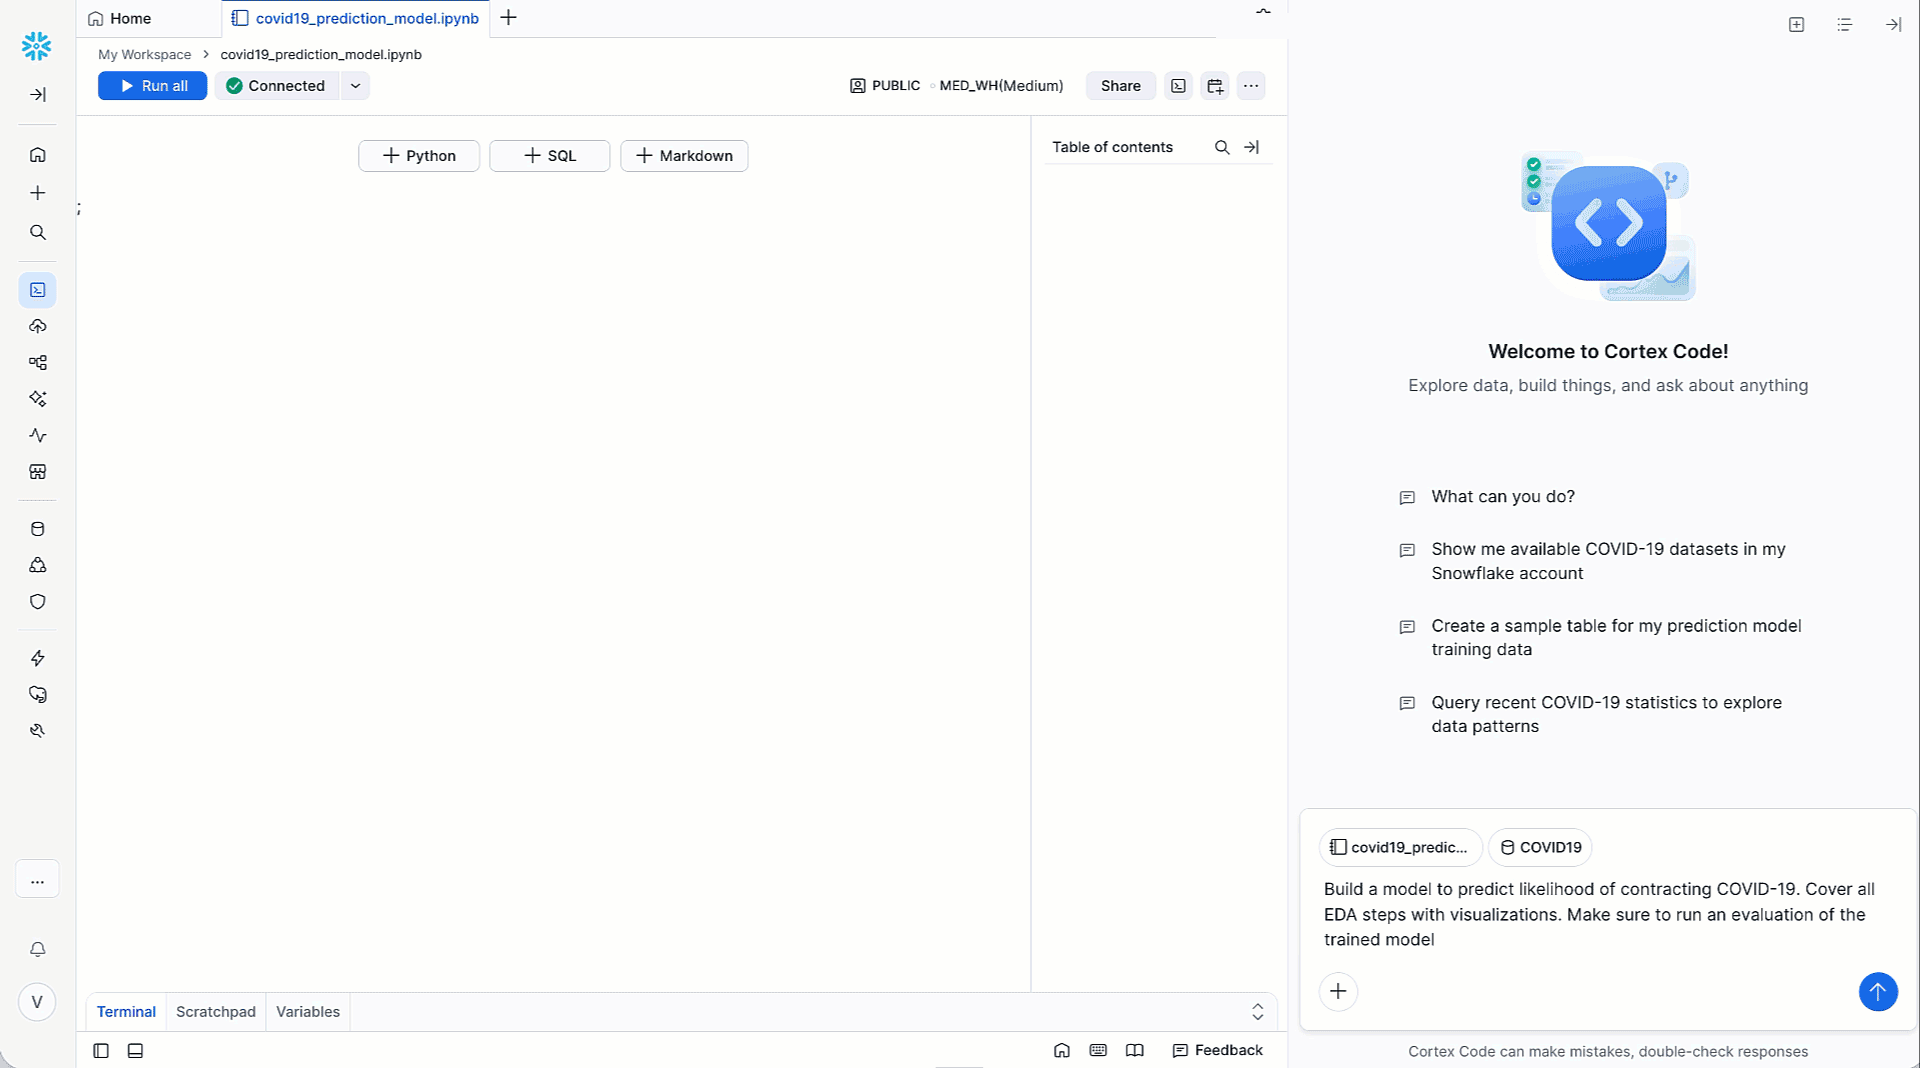Click the Run all button

click(152, 86)
